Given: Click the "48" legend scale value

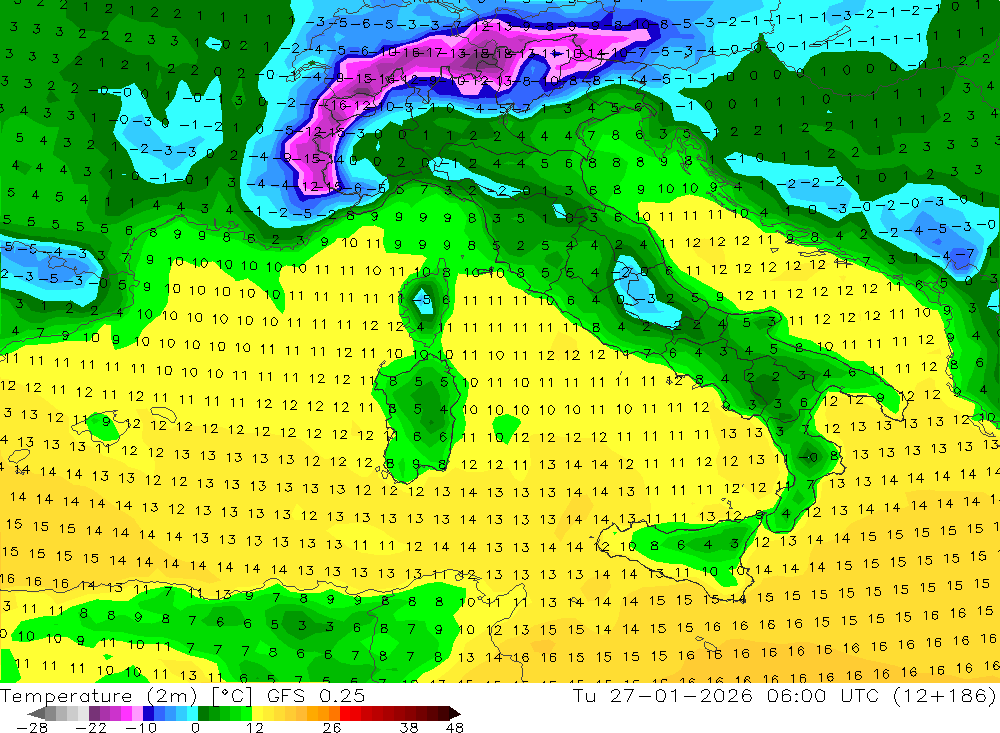Looking at the screenshot, I should coord(455,727).
